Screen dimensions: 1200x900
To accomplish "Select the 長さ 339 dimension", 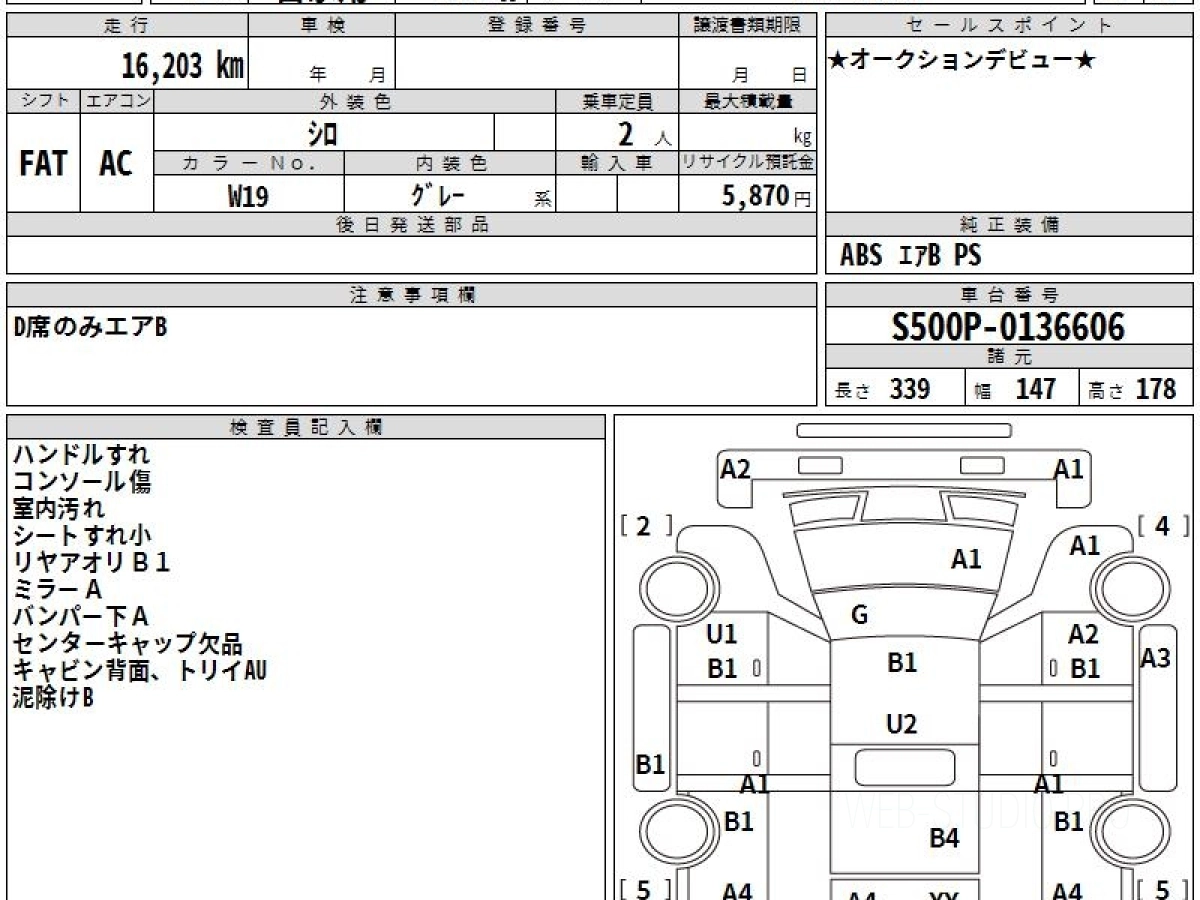I will point(883,389).
